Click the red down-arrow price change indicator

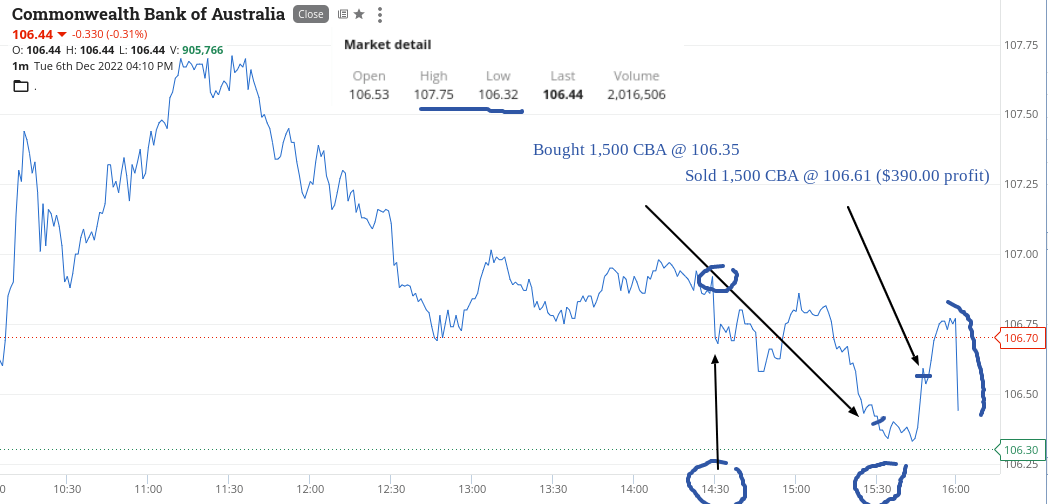[x=61, y=34]
